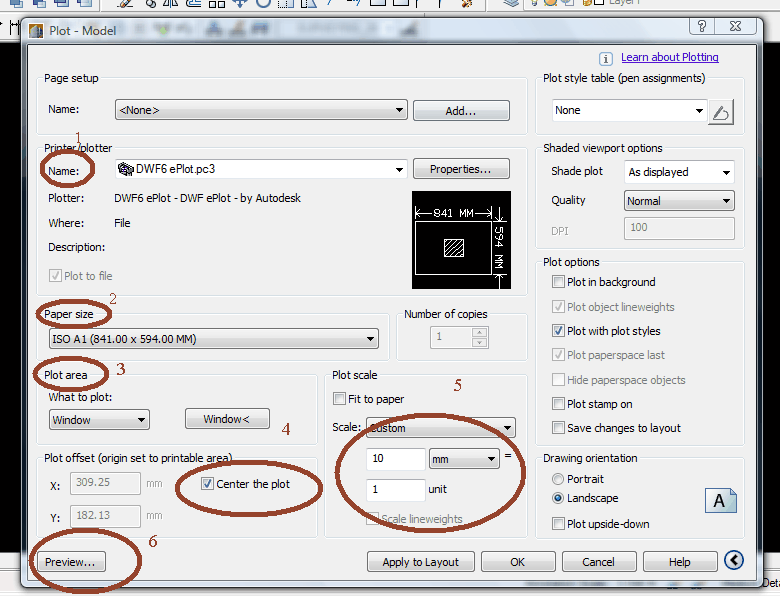Click the printer Properties button
Image resolution: width=780 pixels, height=596 pixels.
click(461, 169)
